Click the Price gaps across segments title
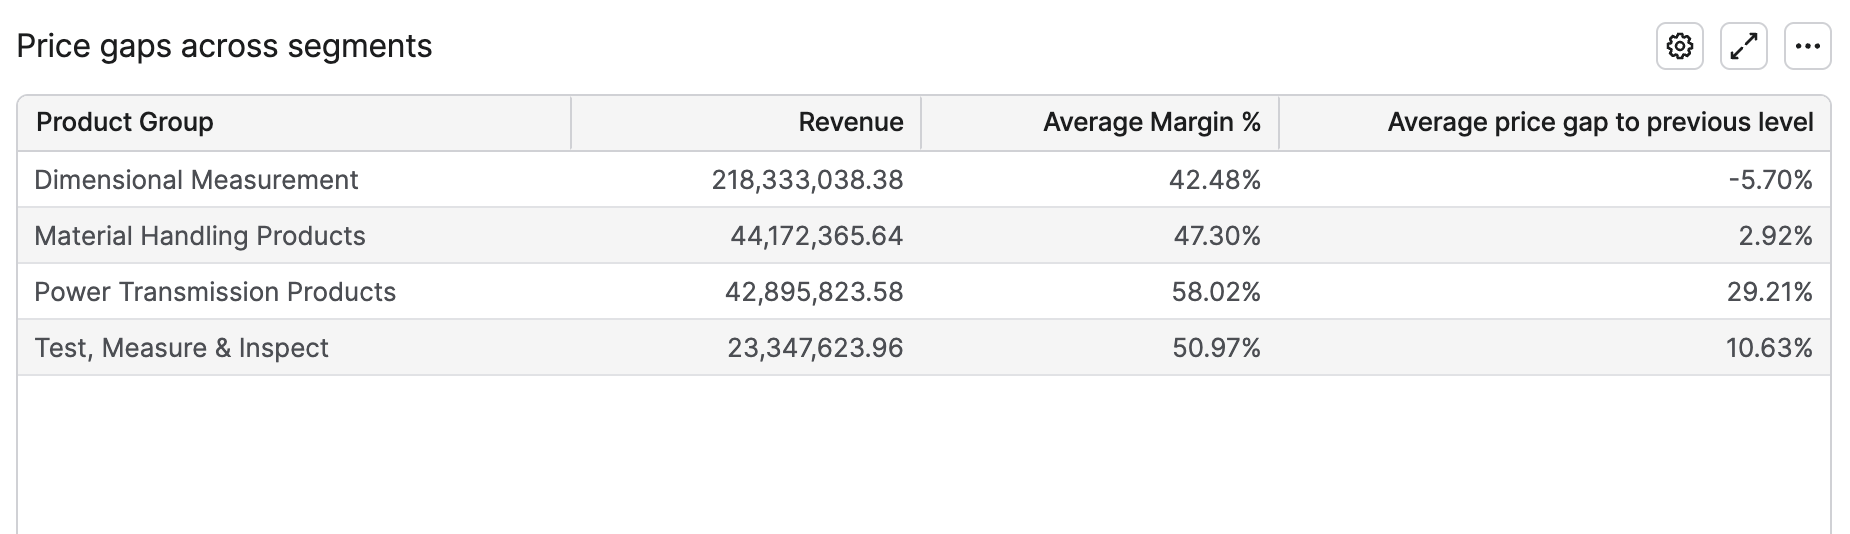Screen dimensions: 1850x534 tap(224, 47)
